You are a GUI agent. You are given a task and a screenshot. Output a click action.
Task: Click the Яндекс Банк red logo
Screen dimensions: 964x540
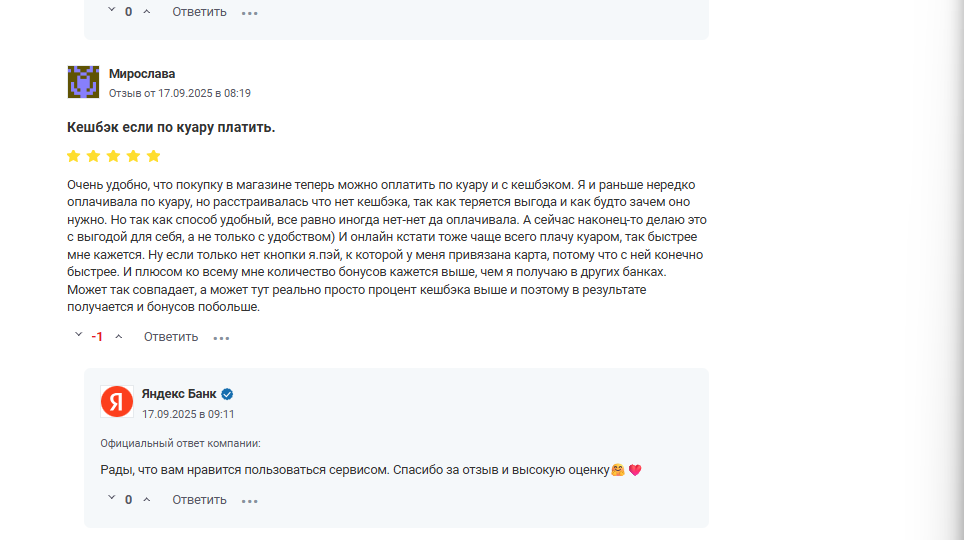point(117,402)
